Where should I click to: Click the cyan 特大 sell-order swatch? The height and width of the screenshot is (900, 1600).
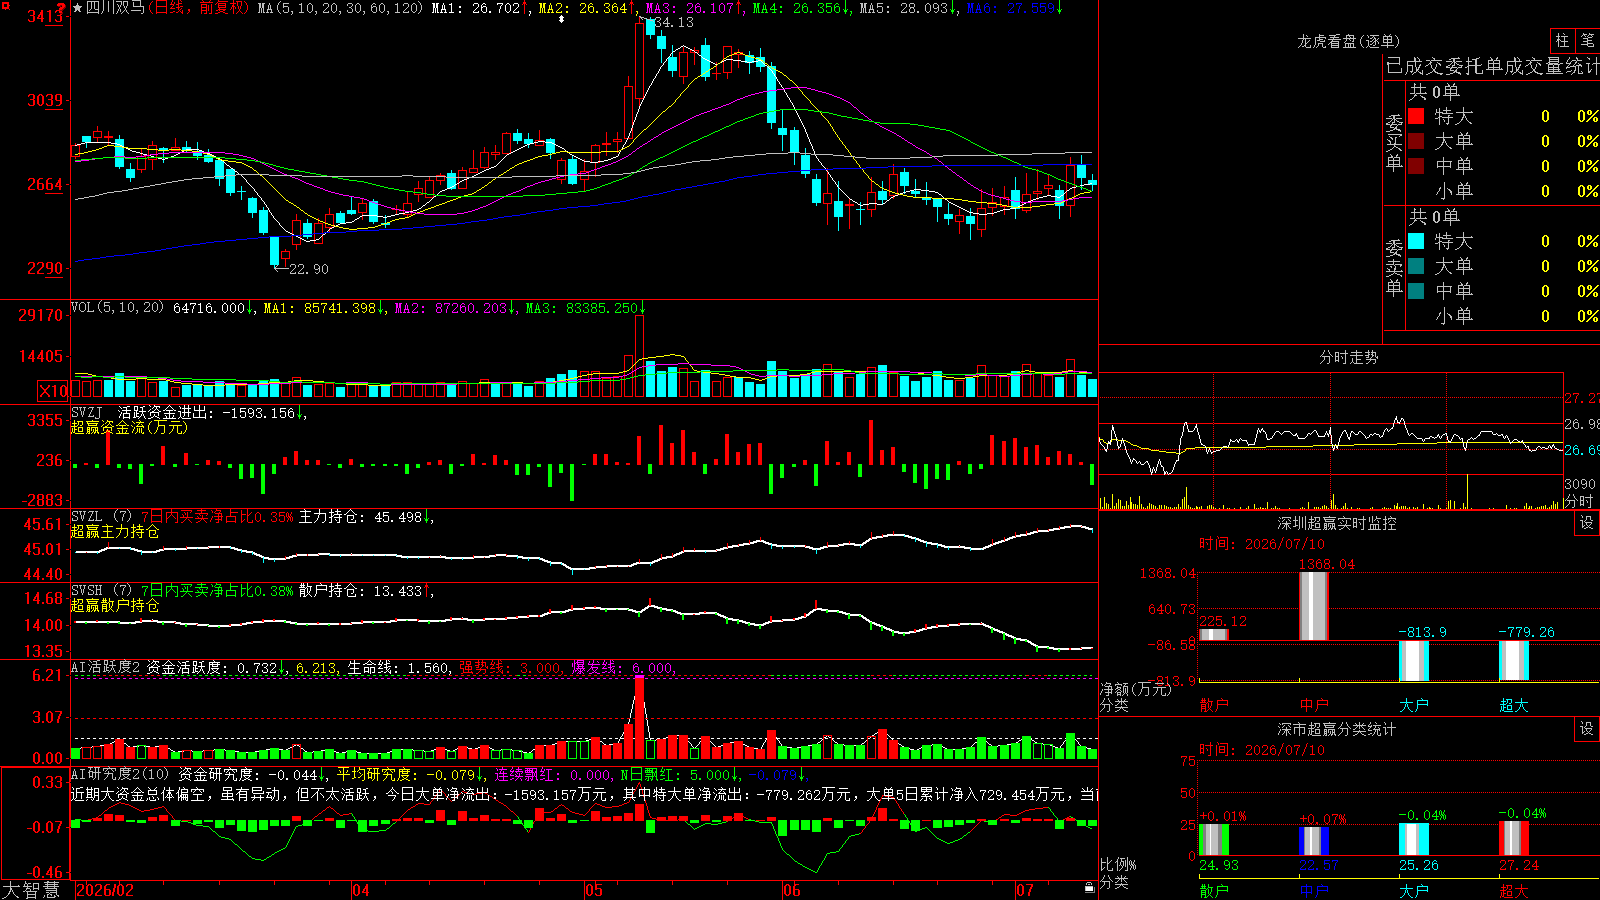(x=1416, y=241)
